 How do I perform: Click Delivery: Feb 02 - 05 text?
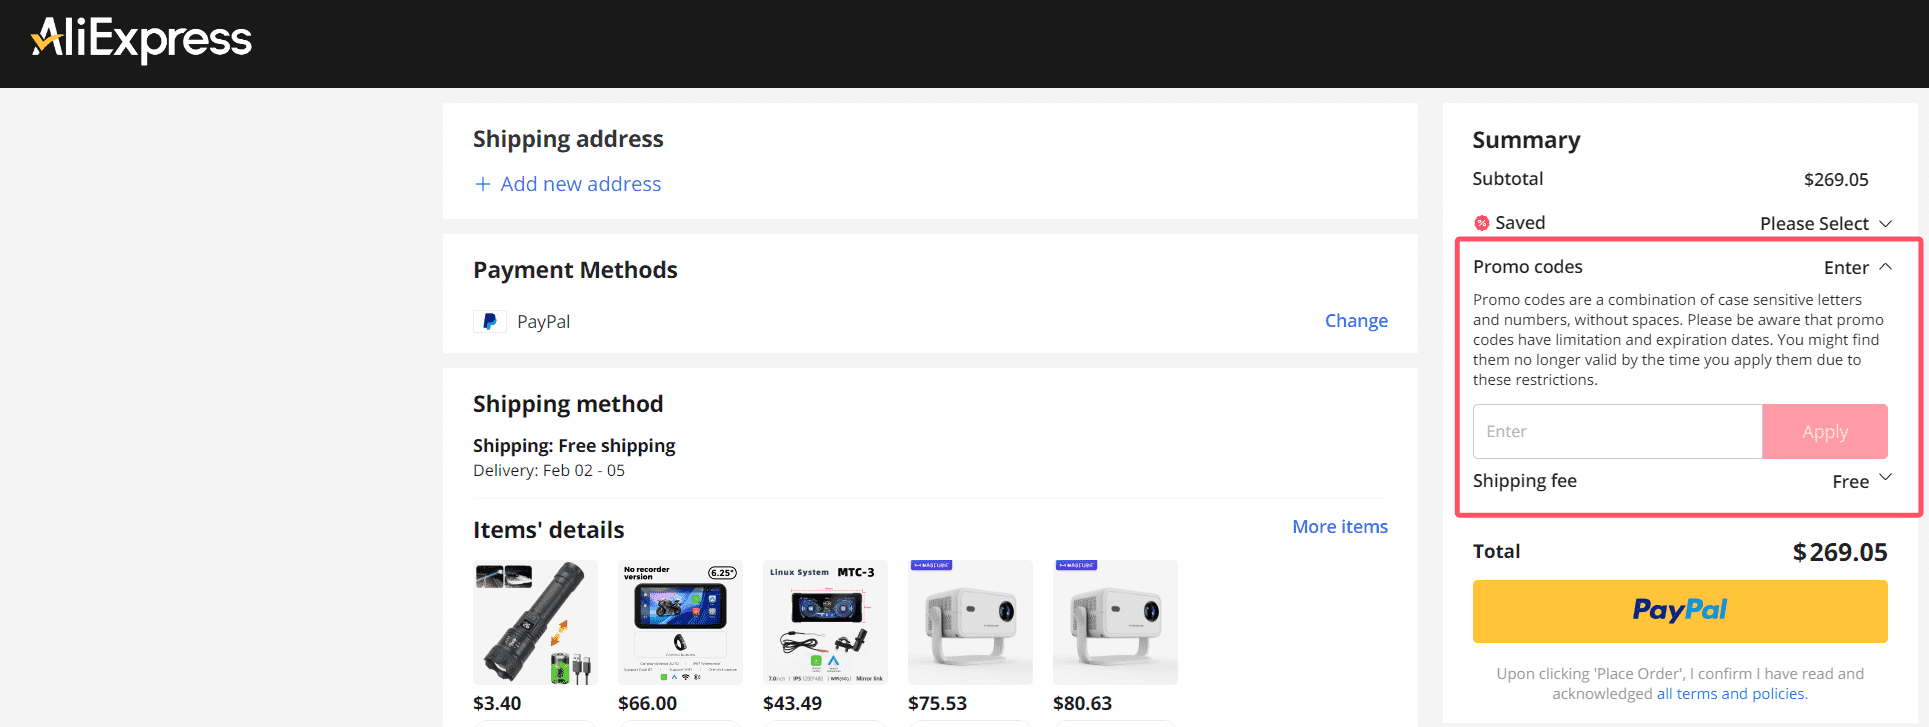[x=549, y=471]
